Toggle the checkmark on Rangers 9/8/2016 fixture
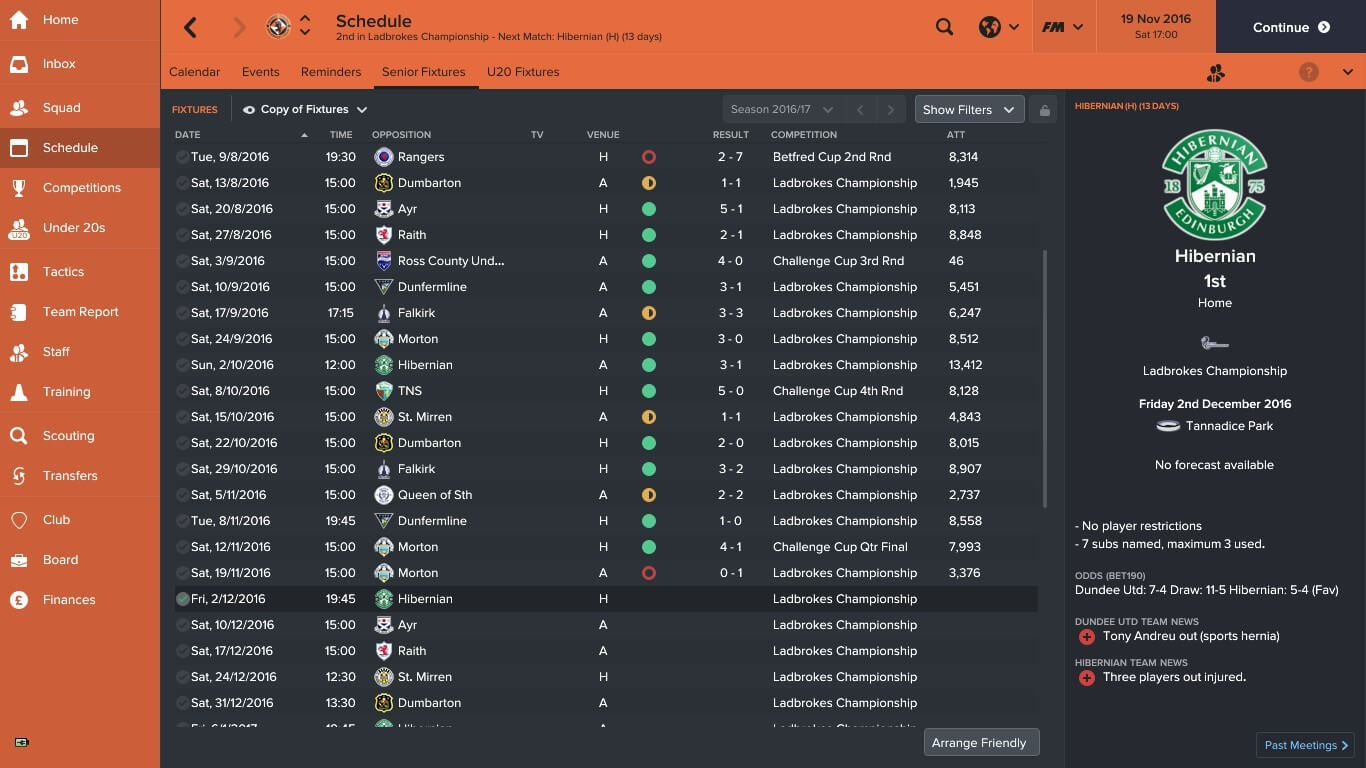The image size is (1366, 768). pyautogui.click(x=182, y=157)
